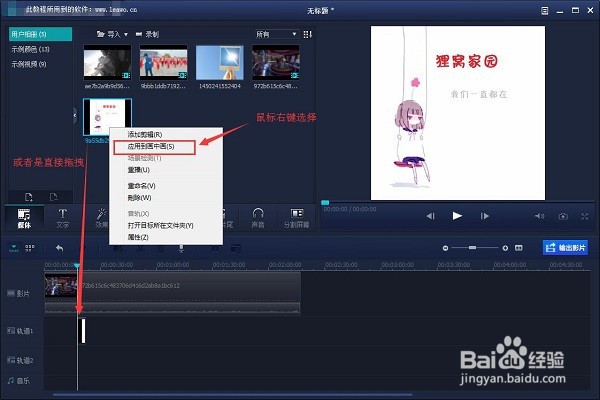Select 示例颜色 (13) category
The image size is (600, 400).
30,49
